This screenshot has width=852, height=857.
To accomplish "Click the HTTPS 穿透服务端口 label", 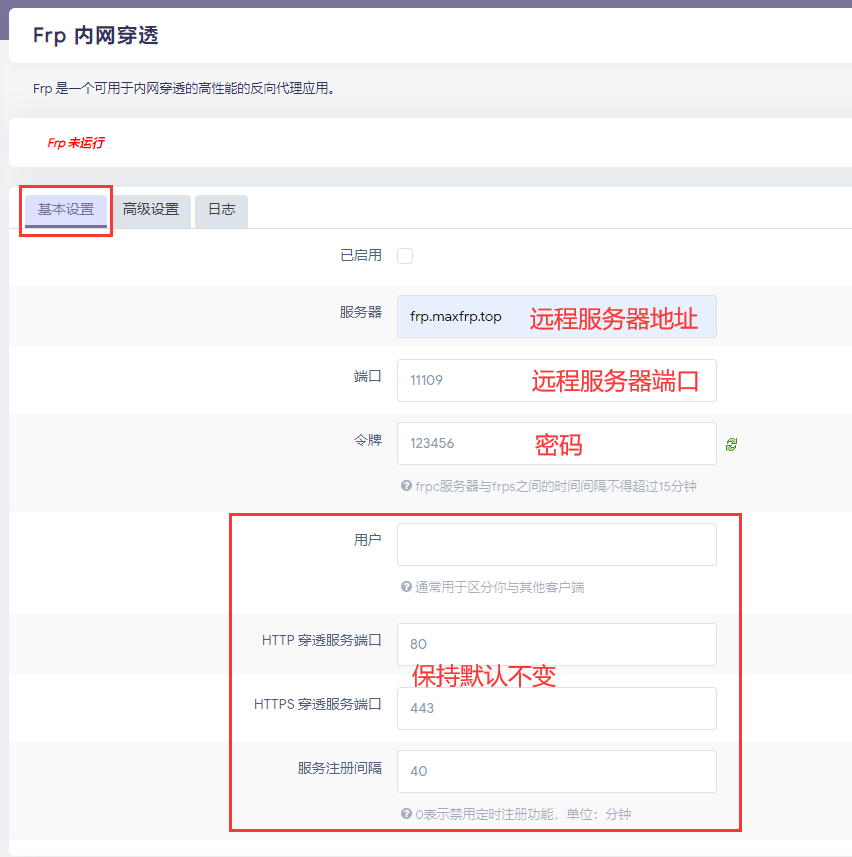I will click(318, 704).
